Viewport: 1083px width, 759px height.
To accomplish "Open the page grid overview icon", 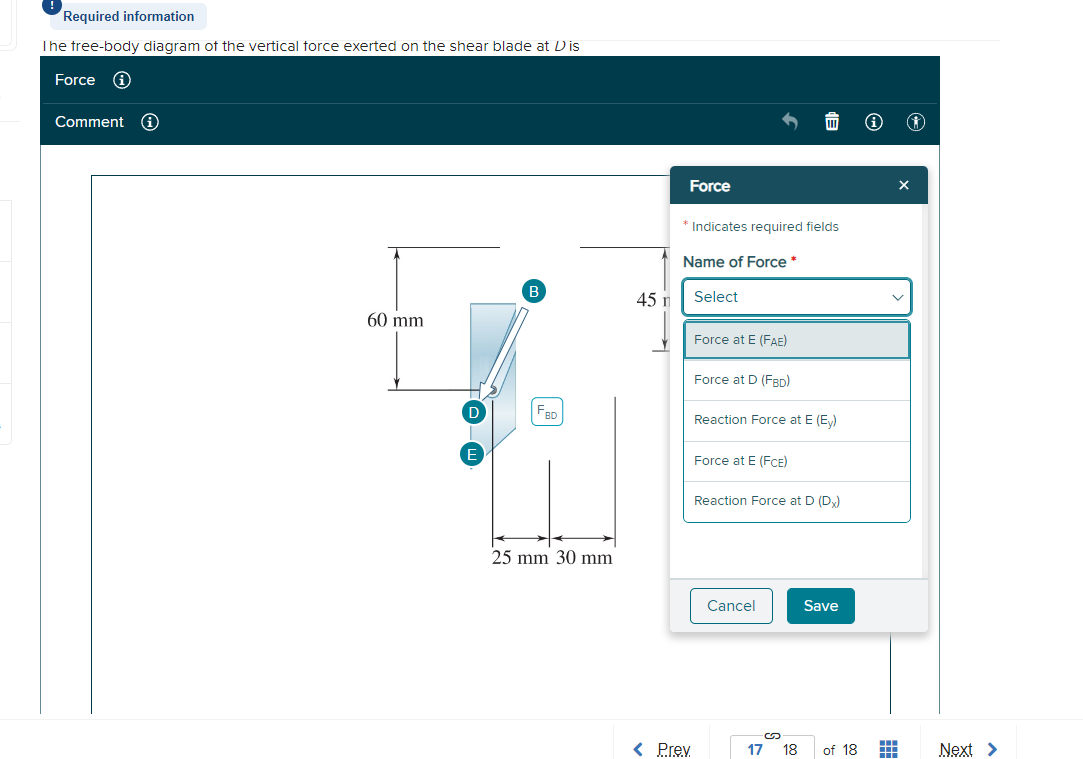I will [888, 748].
